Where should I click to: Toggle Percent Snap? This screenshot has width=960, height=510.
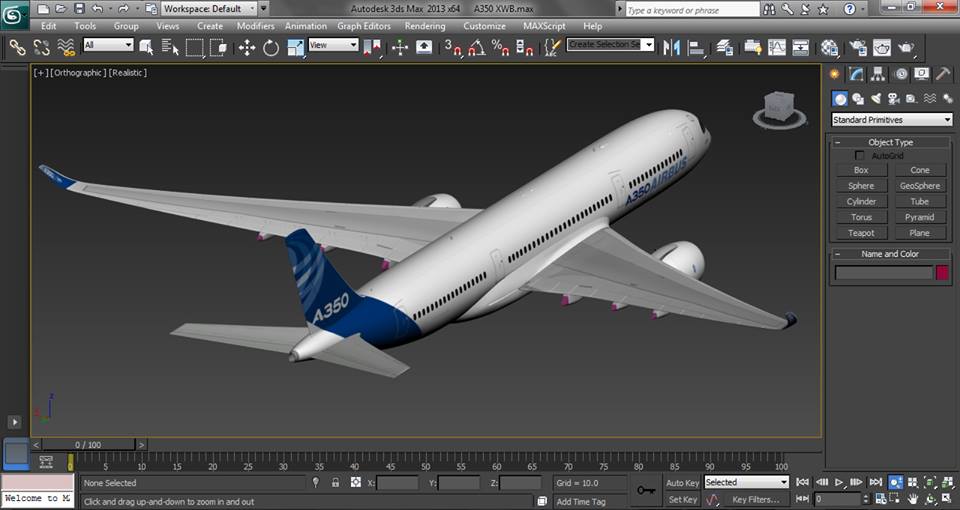coord(500,47)
